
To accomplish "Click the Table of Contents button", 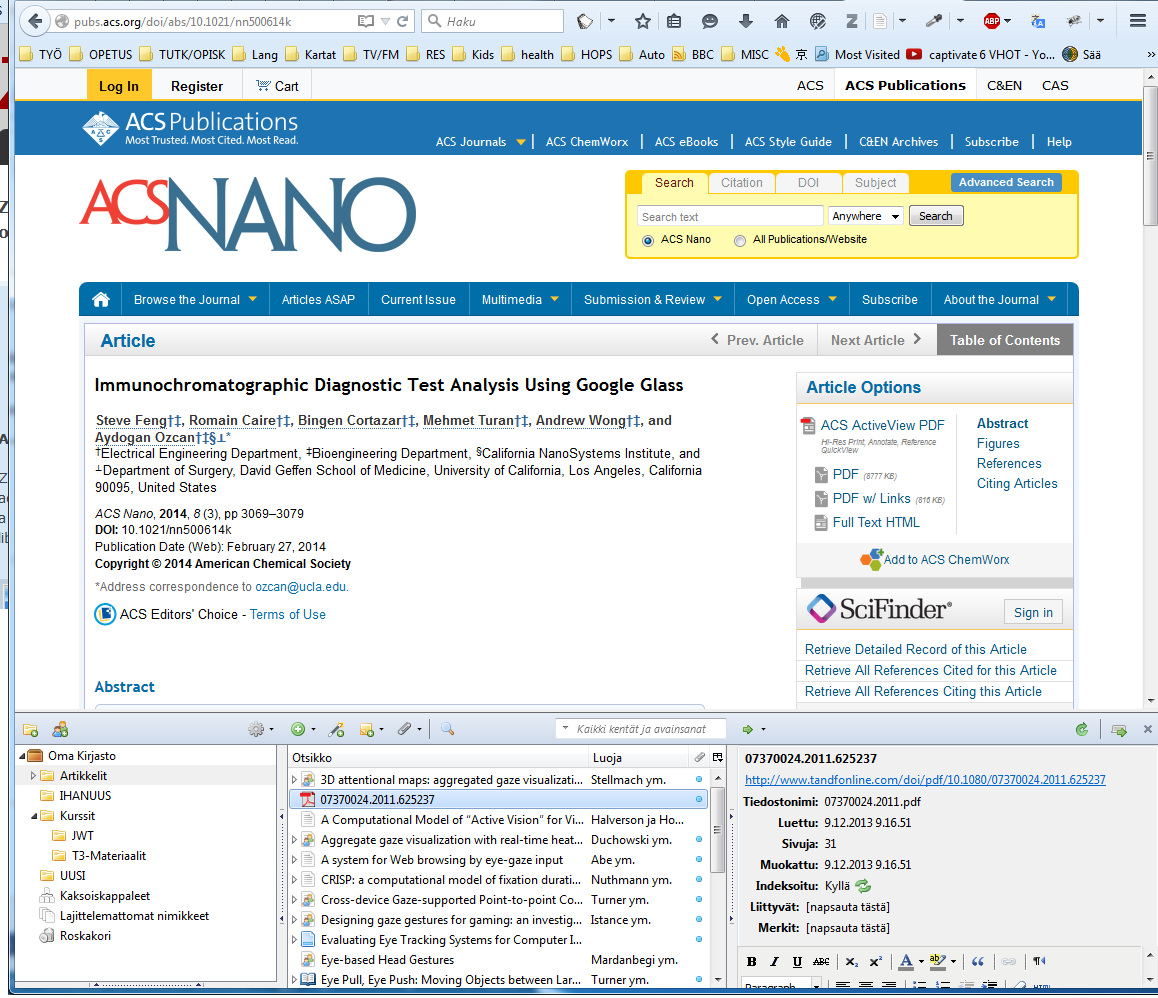I will tap(1004, 341).
